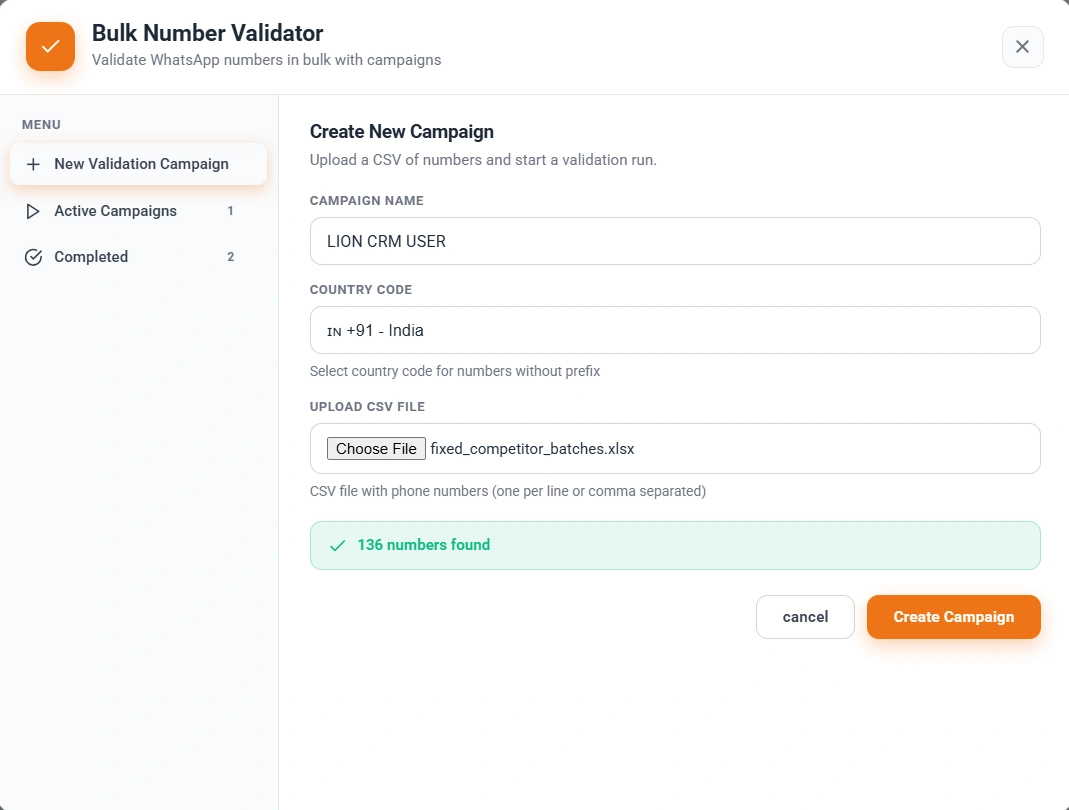
Task: Click the Active Campaigns count badge 1
Action: [230, 211]
